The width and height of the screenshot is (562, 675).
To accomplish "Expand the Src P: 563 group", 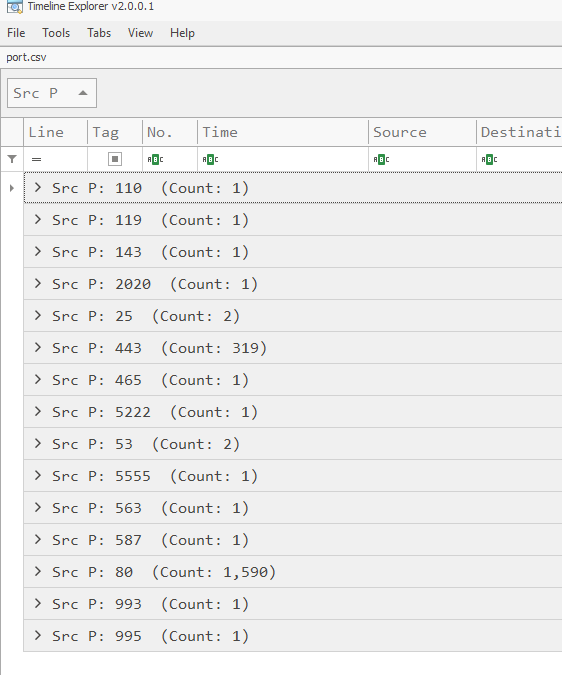I will coord(38,508).
